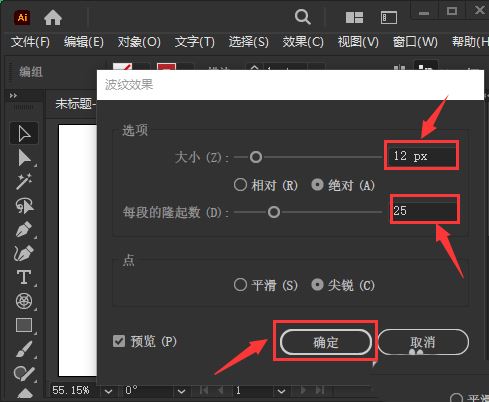Image resolution: width=489 pixels, height=402 pixels.
Task: Go to the Home screen icon
Action: (53, 17)
